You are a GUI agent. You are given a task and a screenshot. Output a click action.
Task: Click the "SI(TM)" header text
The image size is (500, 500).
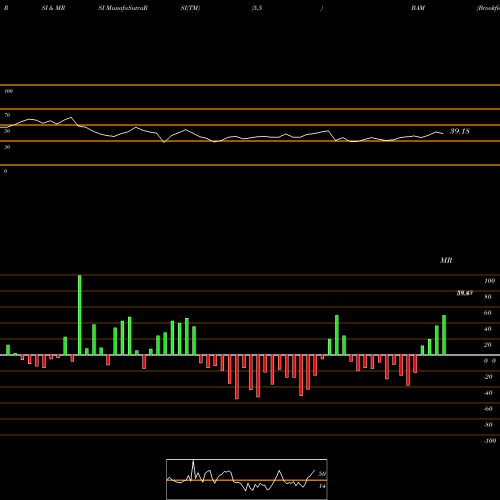point(190,8)
